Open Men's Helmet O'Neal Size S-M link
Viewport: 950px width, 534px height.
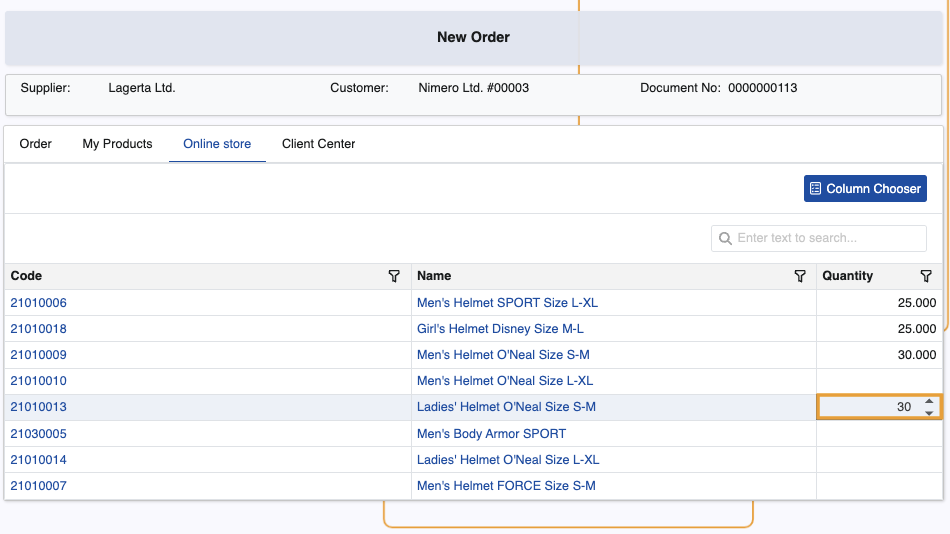503,355
